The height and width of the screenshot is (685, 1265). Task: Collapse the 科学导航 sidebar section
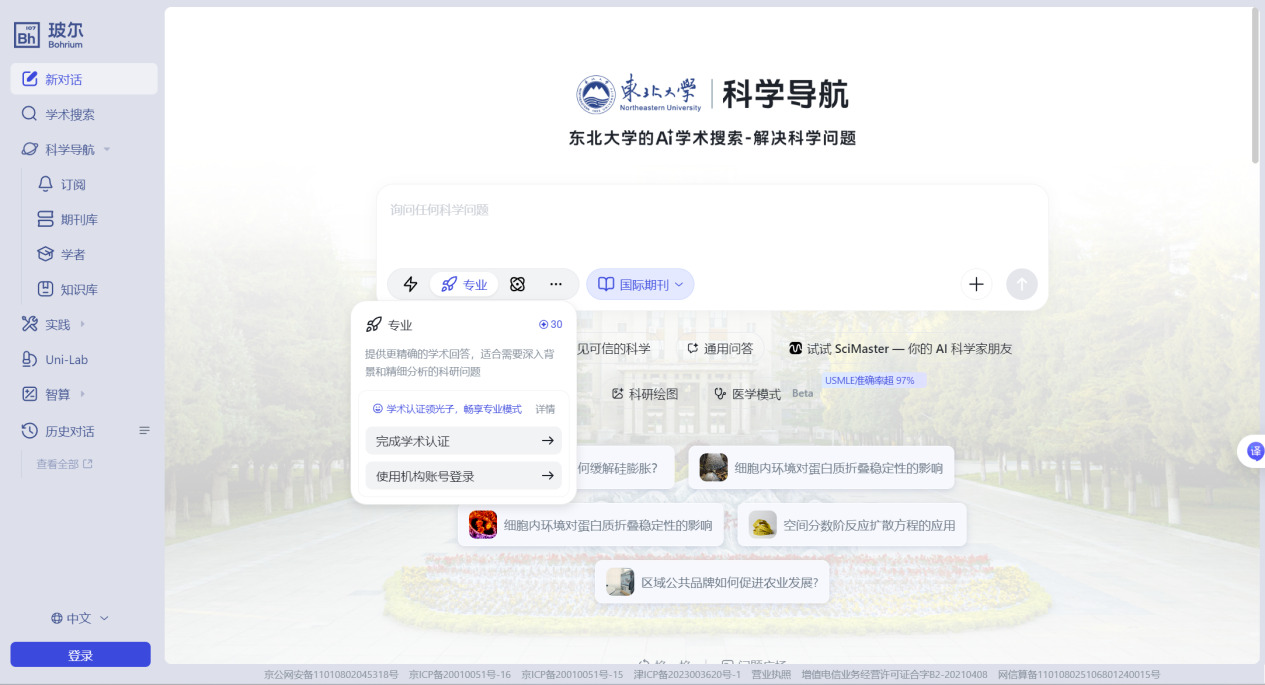point(107,150)
